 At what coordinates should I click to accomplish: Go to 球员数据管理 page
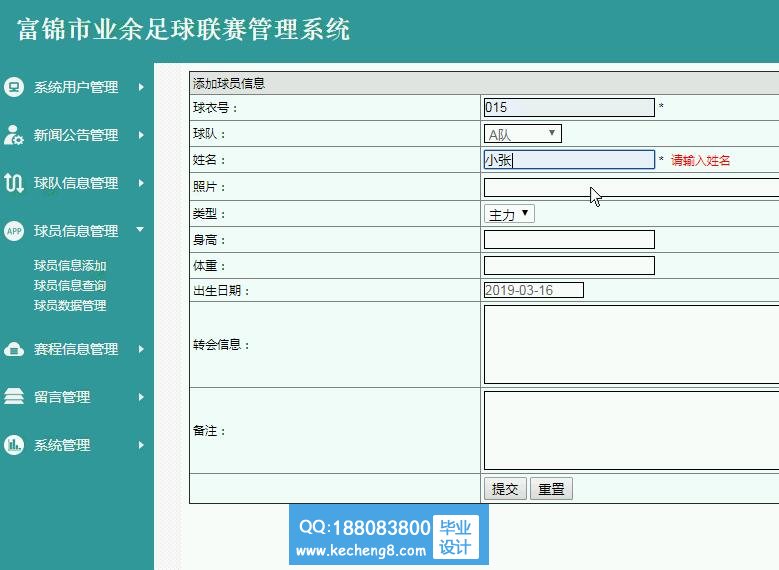pyautogui.click(x=70, y=305)
